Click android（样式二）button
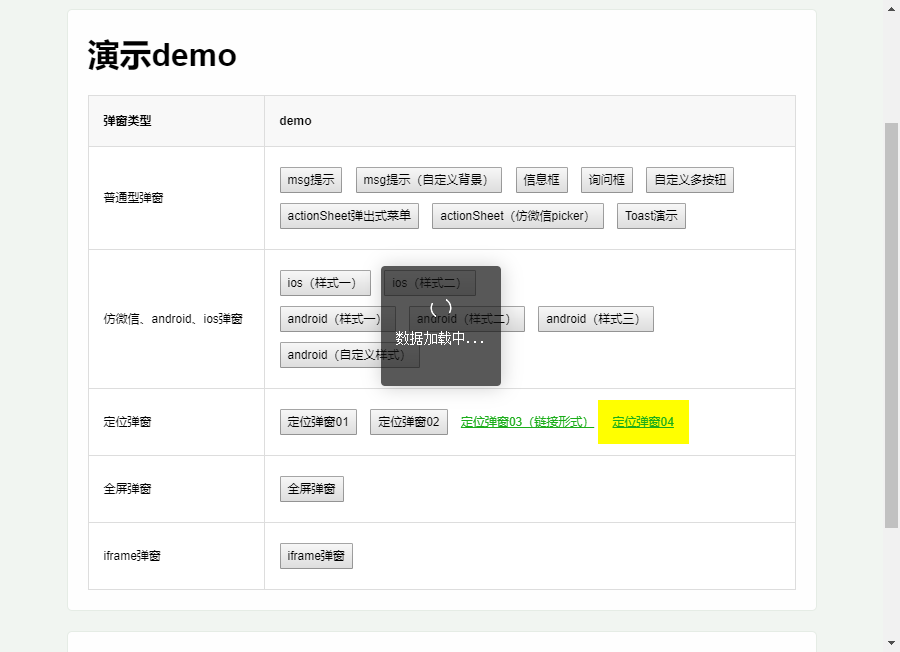This screenshot has width=900, height=652. pyautogui.click(x=467, y=319)
